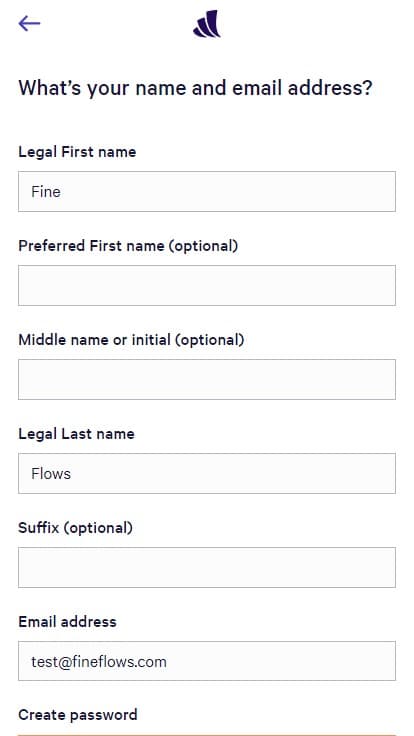The image size is (414, 736).
Task: Focus the Legal First name input field
Action: [207, 192]
